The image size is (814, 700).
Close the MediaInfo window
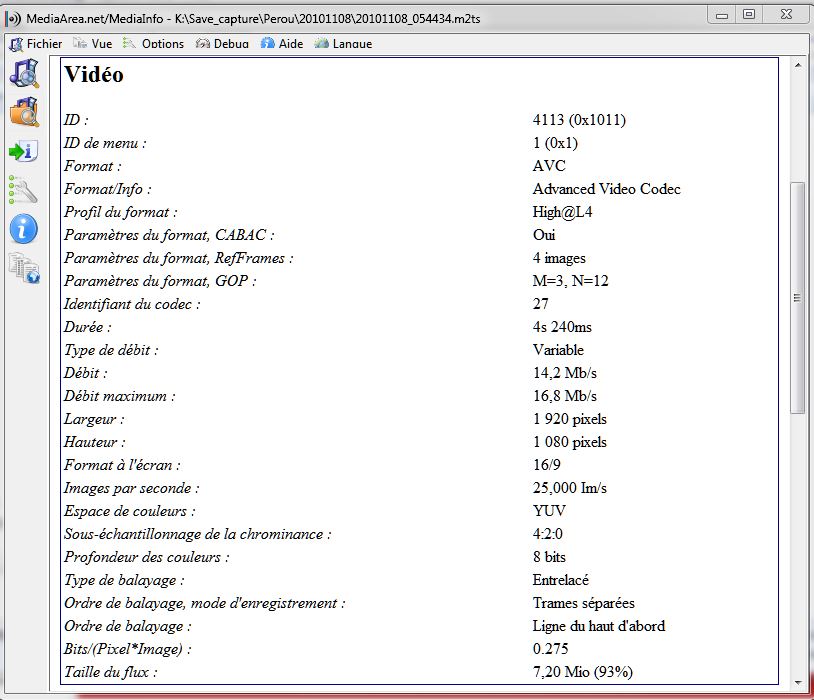coord(786,15)
